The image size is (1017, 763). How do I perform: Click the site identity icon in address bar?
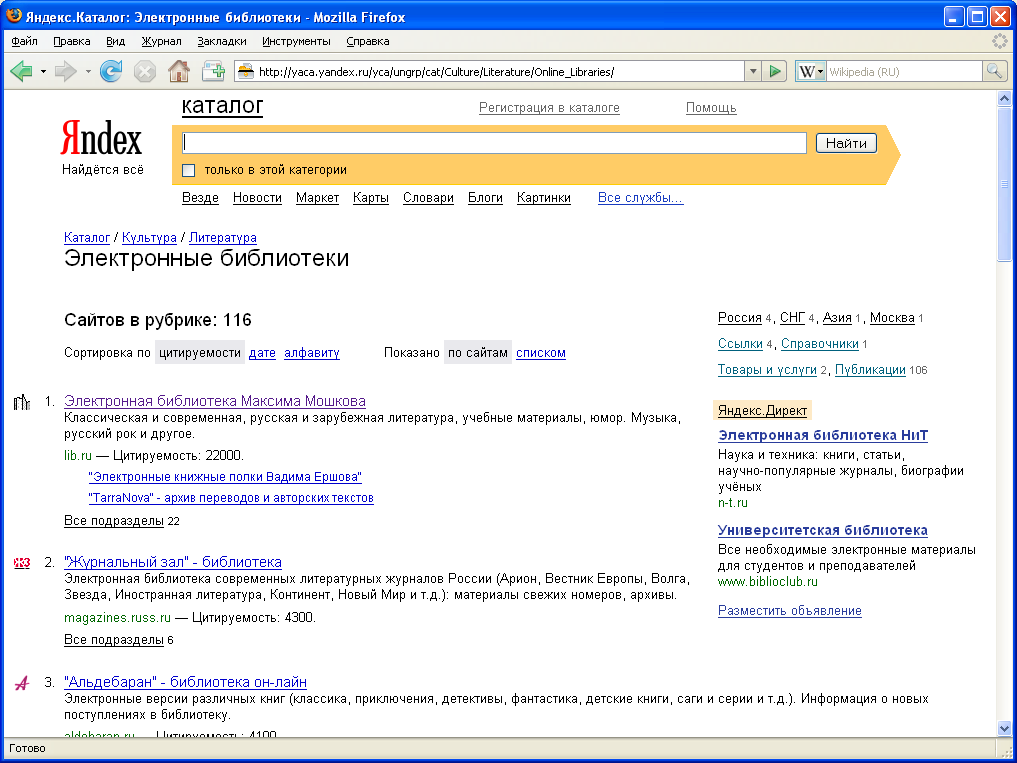245,71
